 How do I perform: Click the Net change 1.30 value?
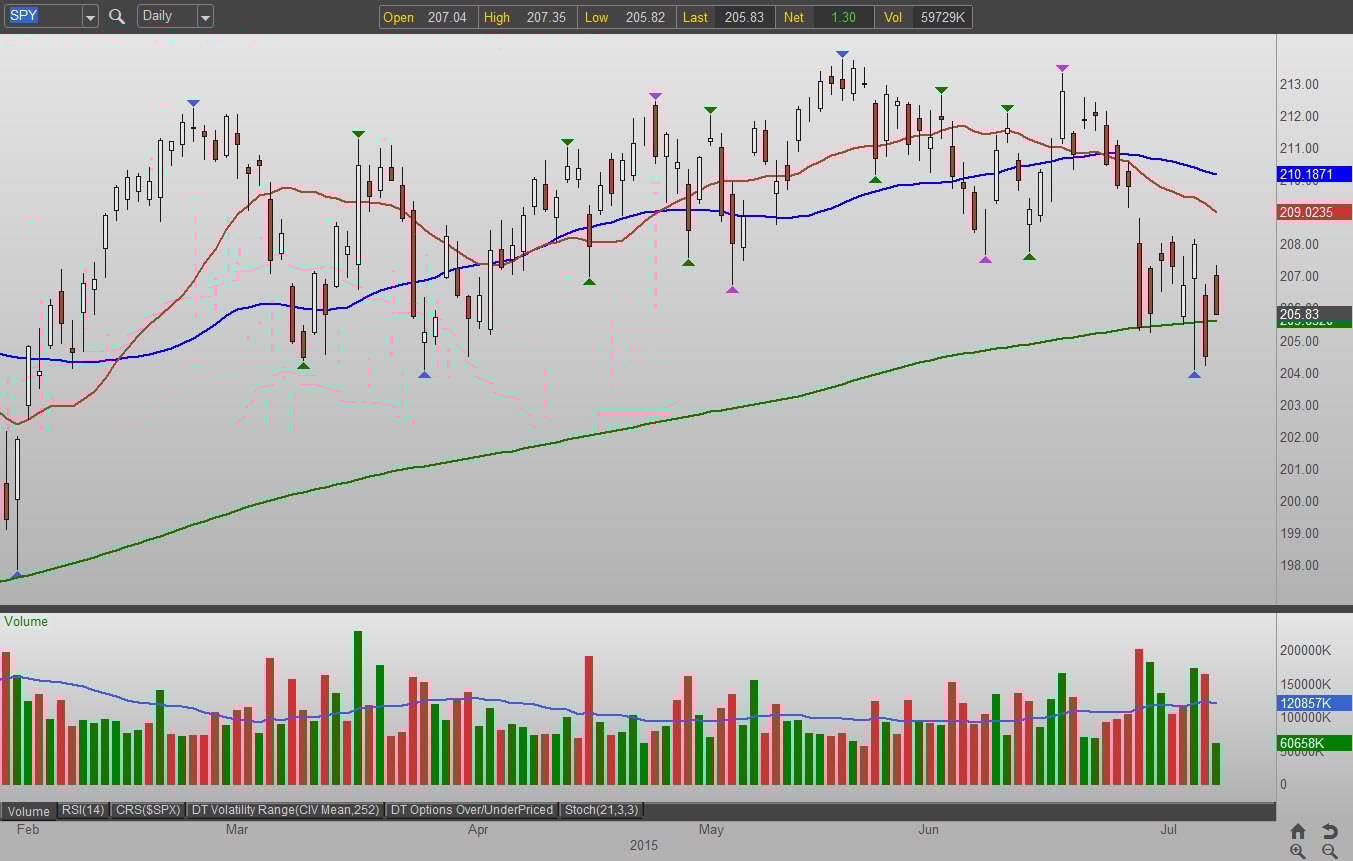pos(842,17)
